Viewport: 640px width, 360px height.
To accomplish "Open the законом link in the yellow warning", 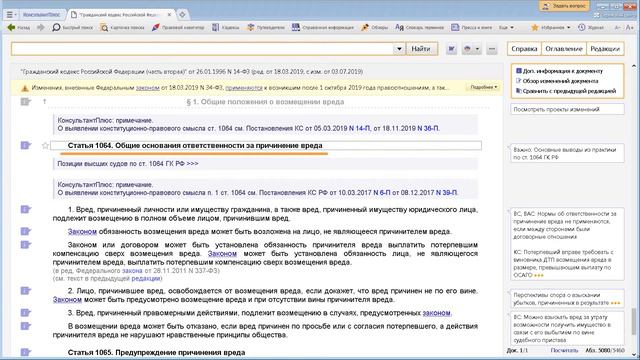I will pyautogui.click(x=148, y=88).
